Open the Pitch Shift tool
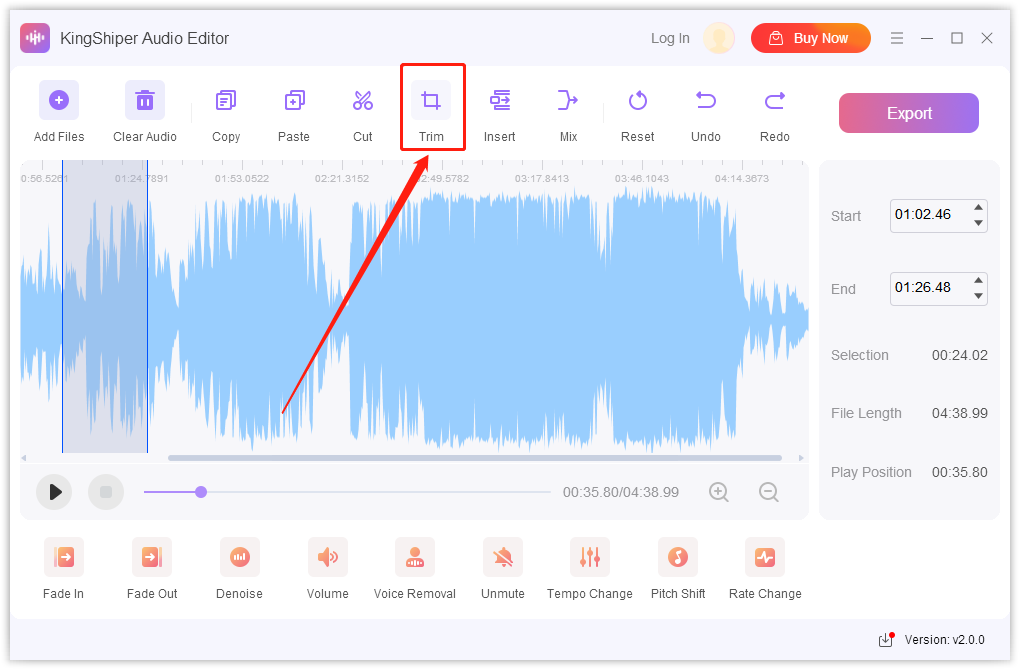Screen dimensions: 1020x670 tap(678, 557)
